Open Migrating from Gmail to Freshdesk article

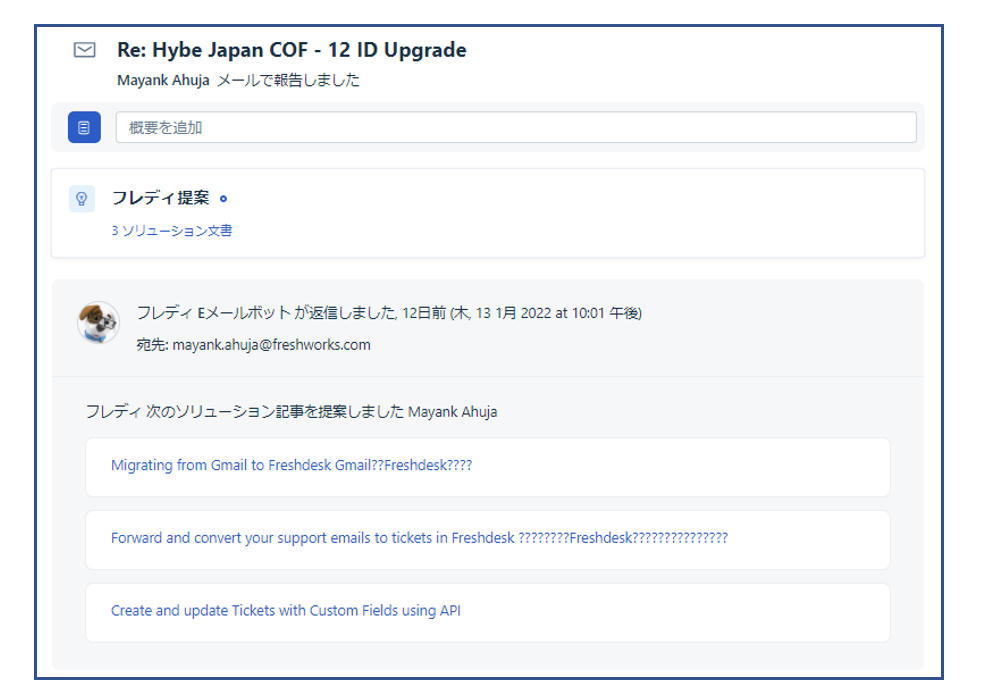(x=292, y=465)
